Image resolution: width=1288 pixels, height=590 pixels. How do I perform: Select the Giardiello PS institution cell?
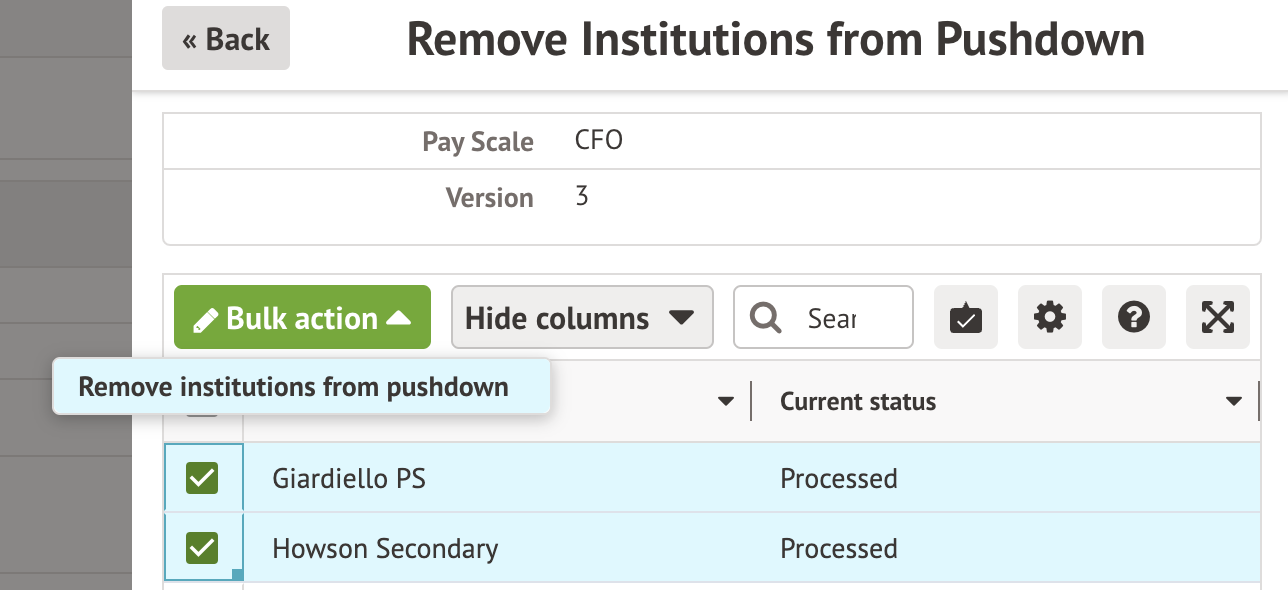click(x=349, y=479)
